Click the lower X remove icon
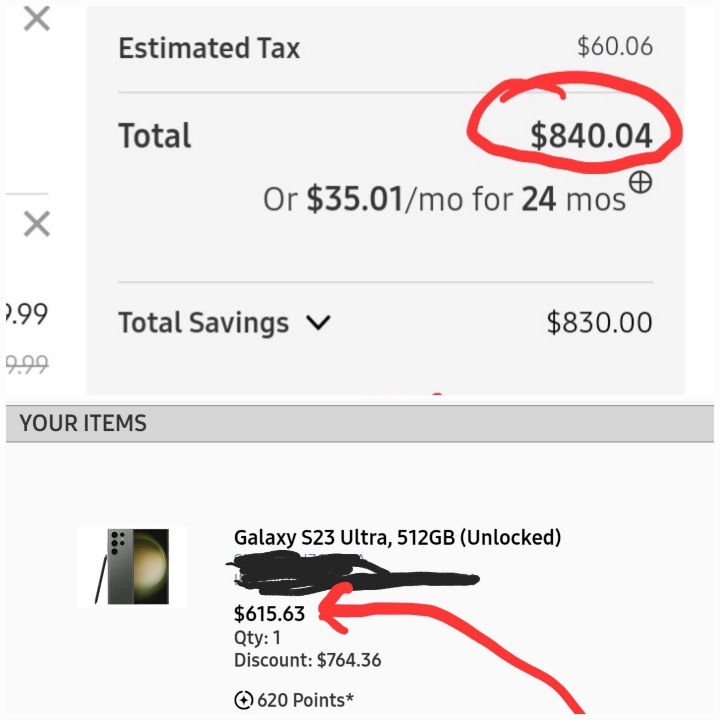The height and width of the screenshot is (720, 720). pos(37,224)
